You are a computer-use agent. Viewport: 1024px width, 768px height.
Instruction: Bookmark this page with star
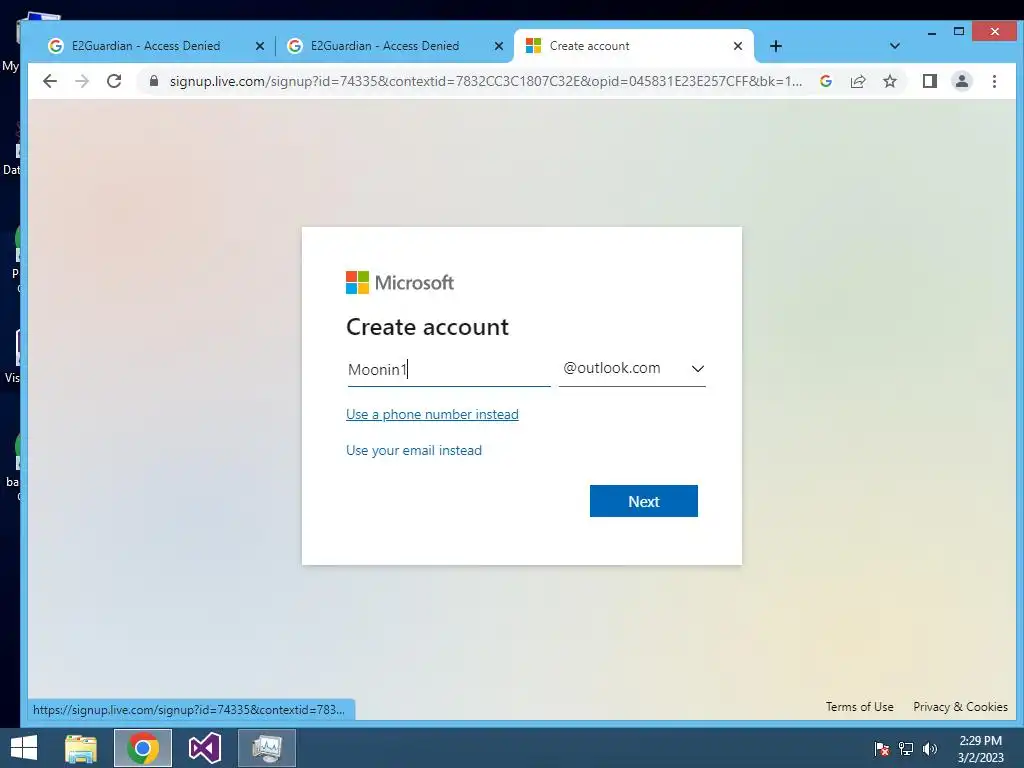(x=889, y=81)
